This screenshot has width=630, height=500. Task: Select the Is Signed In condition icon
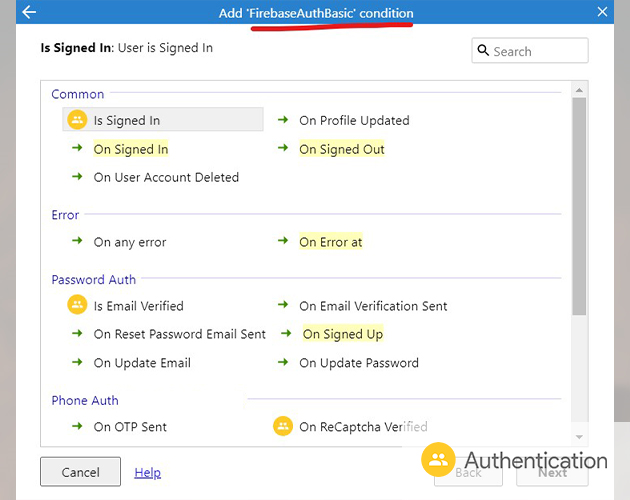click(77, 120)
